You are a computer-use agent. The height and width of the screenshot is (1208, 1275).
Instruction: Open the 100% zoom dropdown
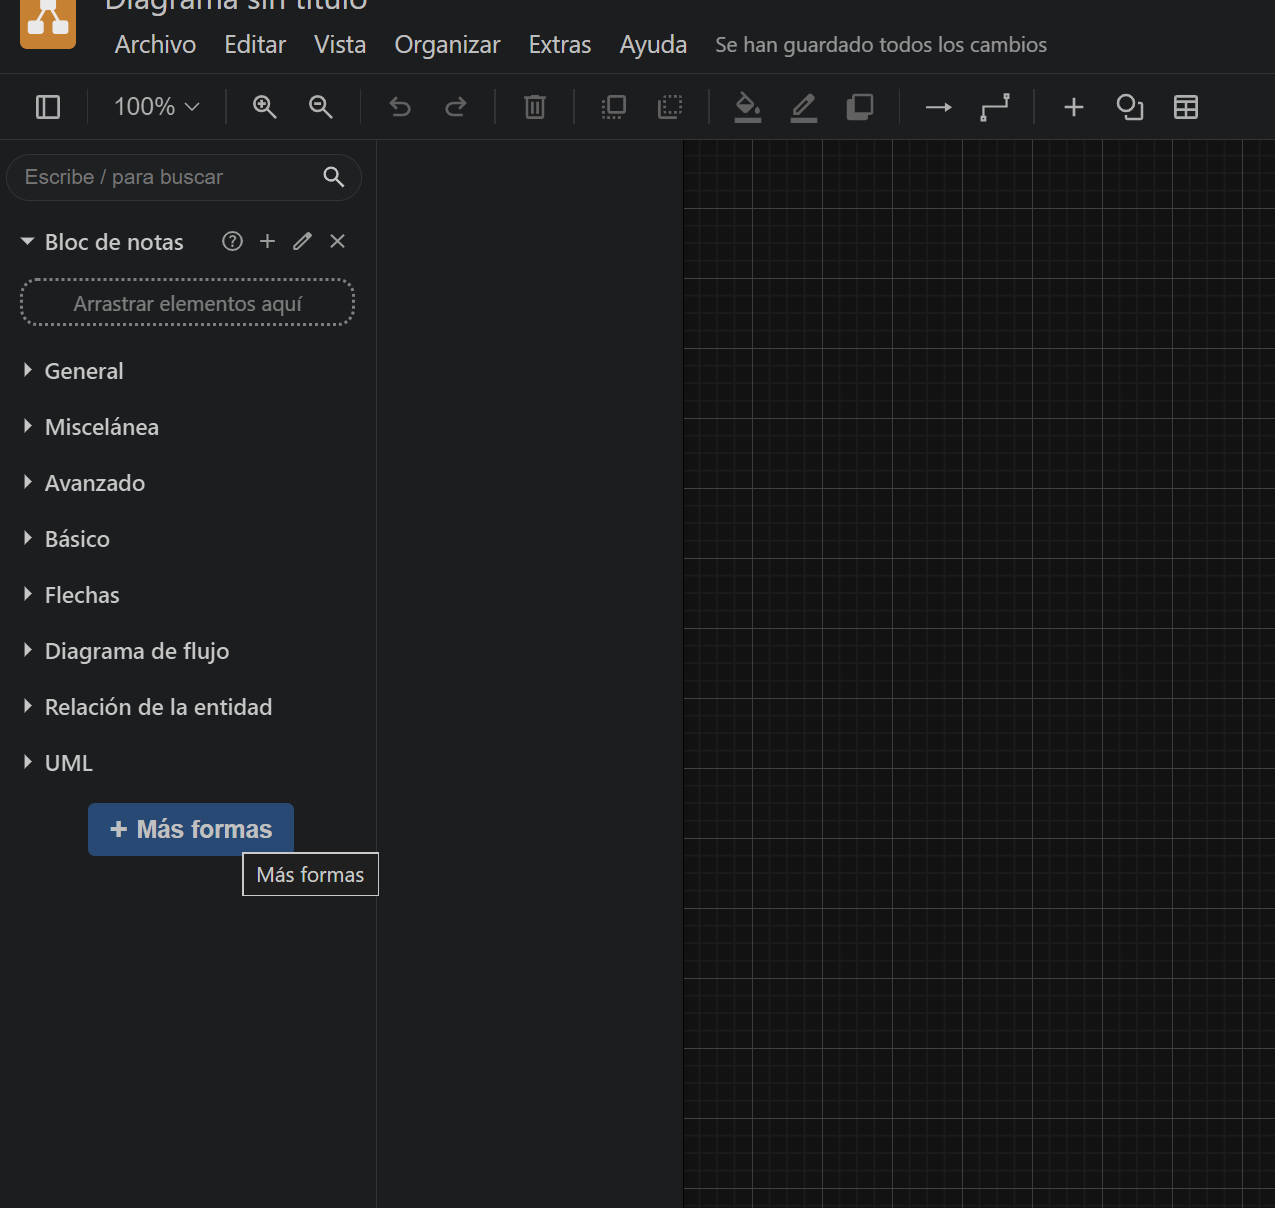(157, 107)
